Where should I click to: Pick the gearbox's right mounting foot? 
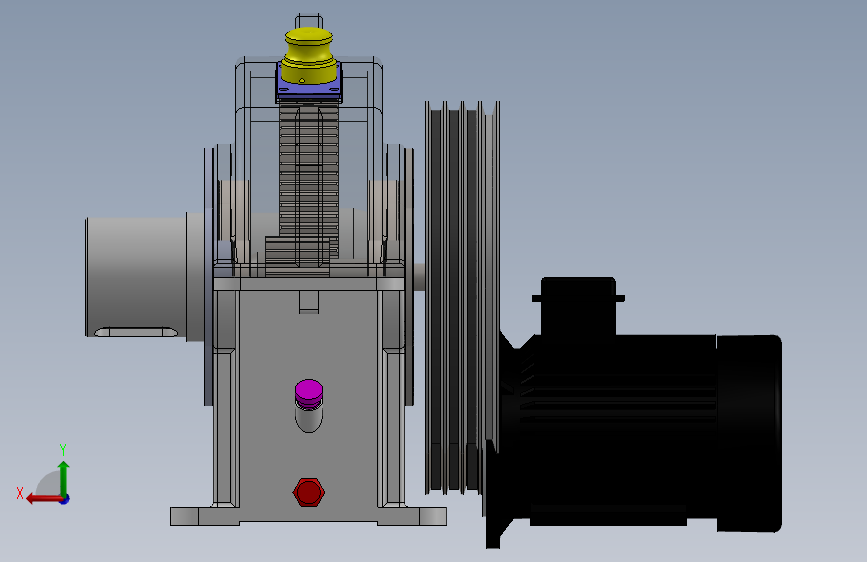tap(412, 517)
